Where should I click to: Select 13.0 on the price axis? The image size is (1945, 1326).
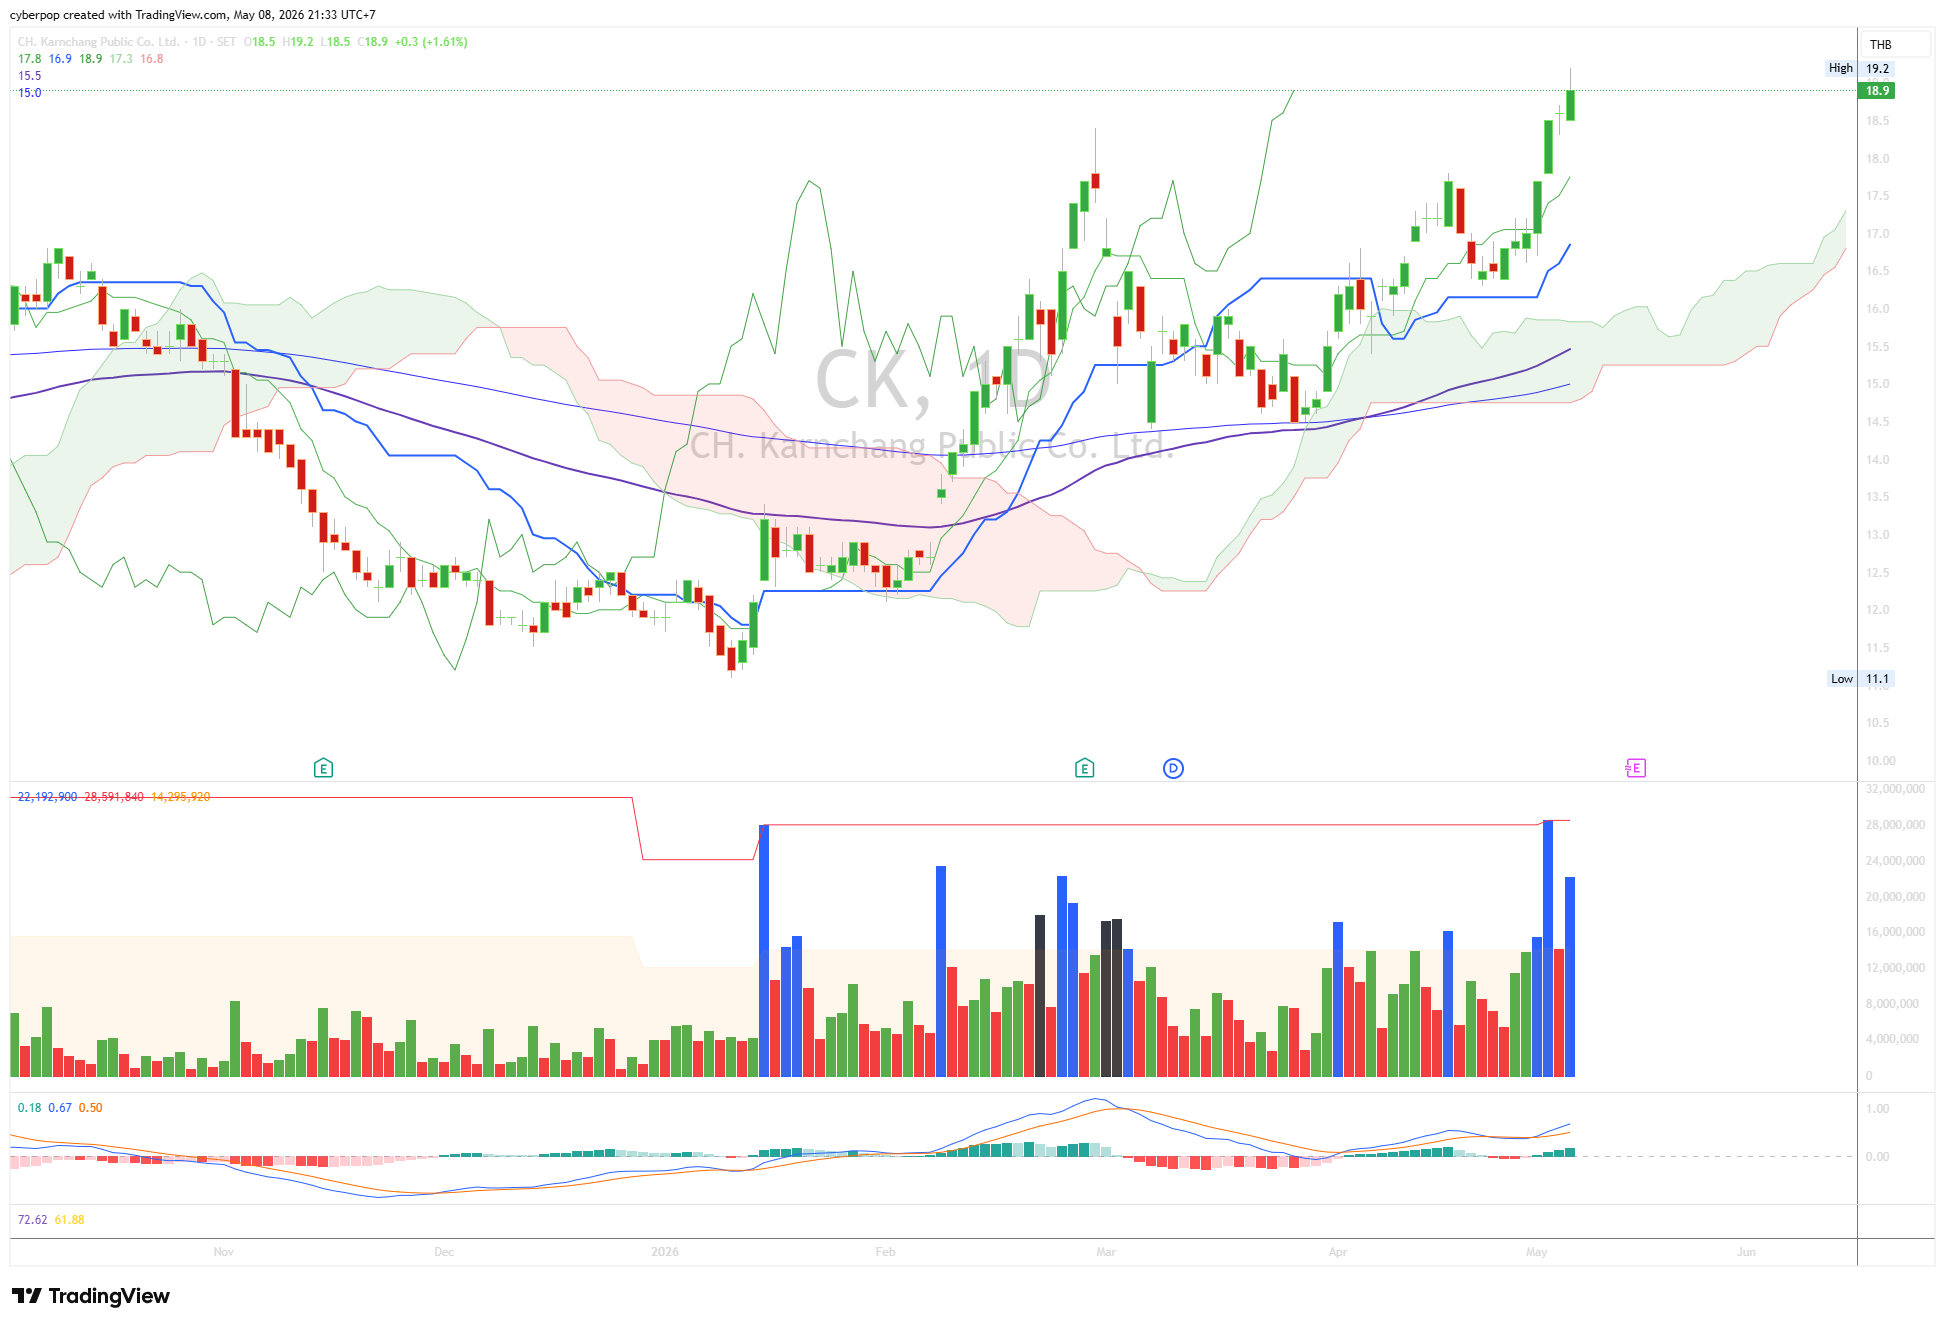[1877, 535]
